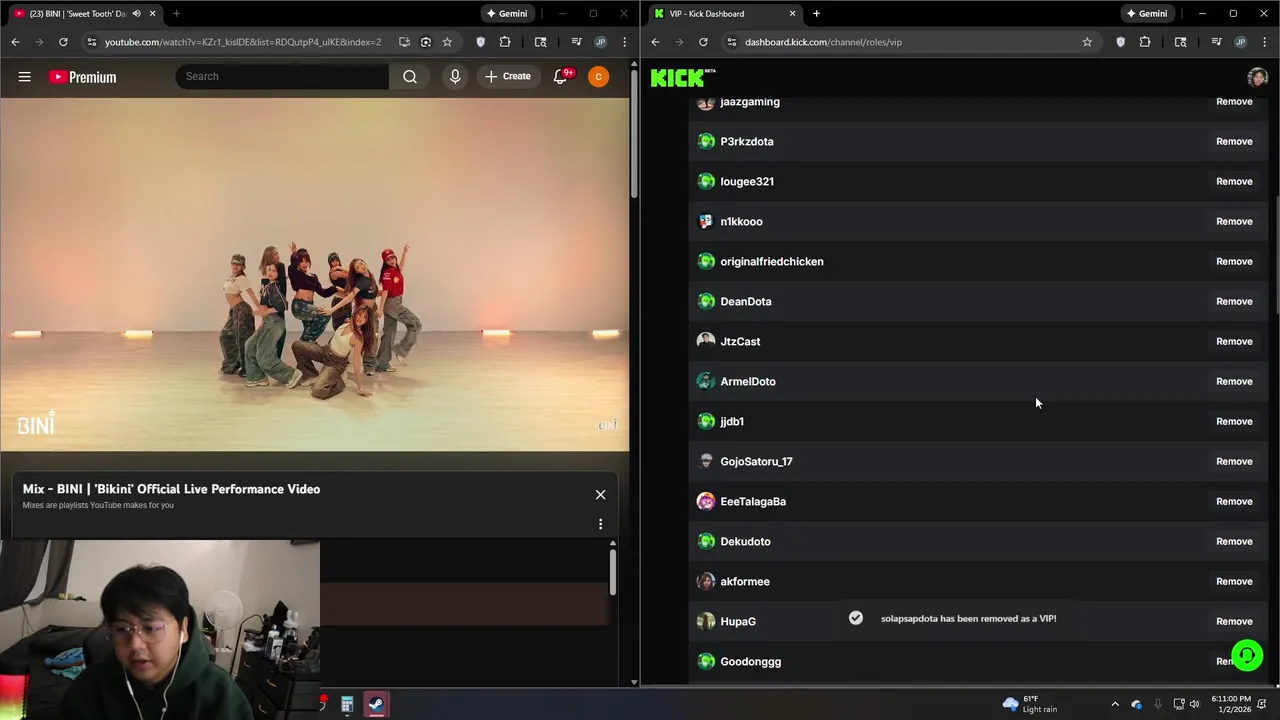Click the GojoSatoru_17 avatar
This screenshot has width=1280, height=720.
pyautogui.click(x=706, y=461)
